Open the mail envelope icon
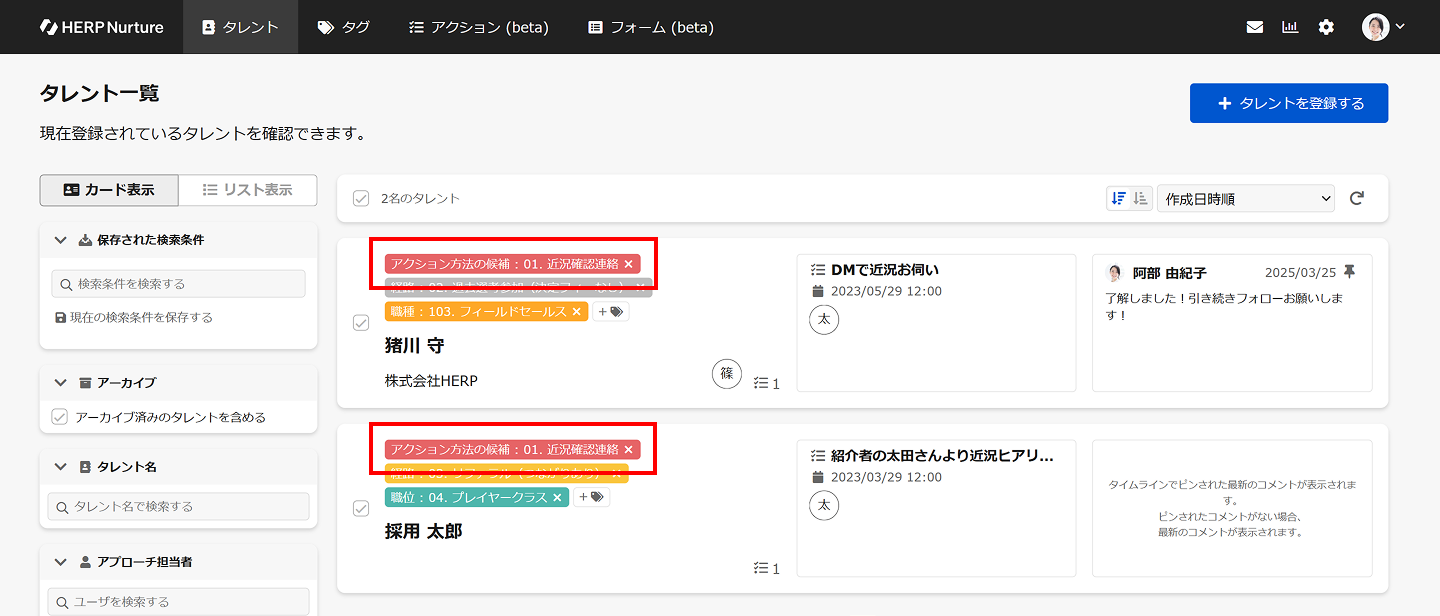The image size is (1440, 616). (1255, 27)
